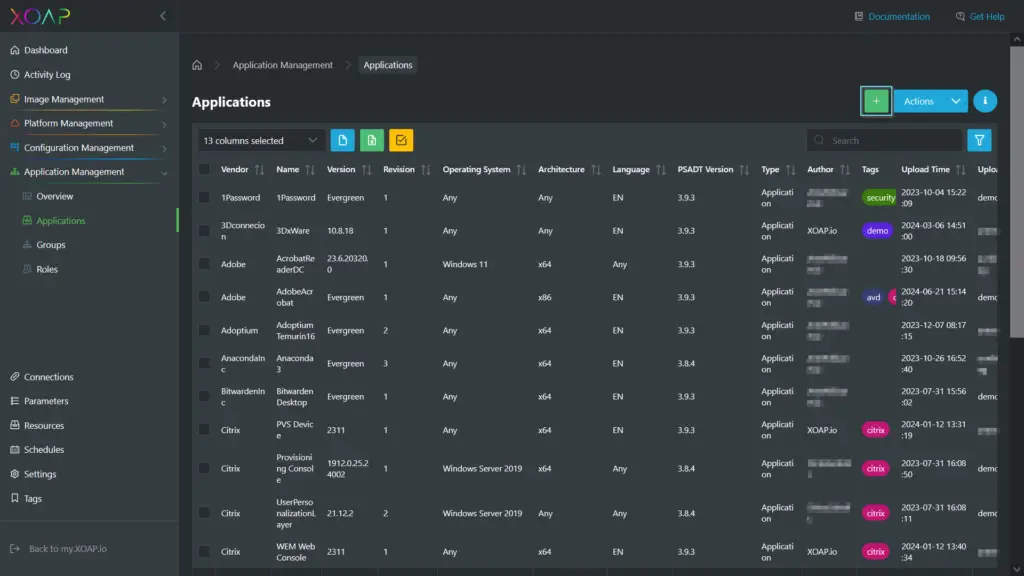Select the checkbox for the 1Password row
Viewport: 1024px width, 576px height.
206,197
